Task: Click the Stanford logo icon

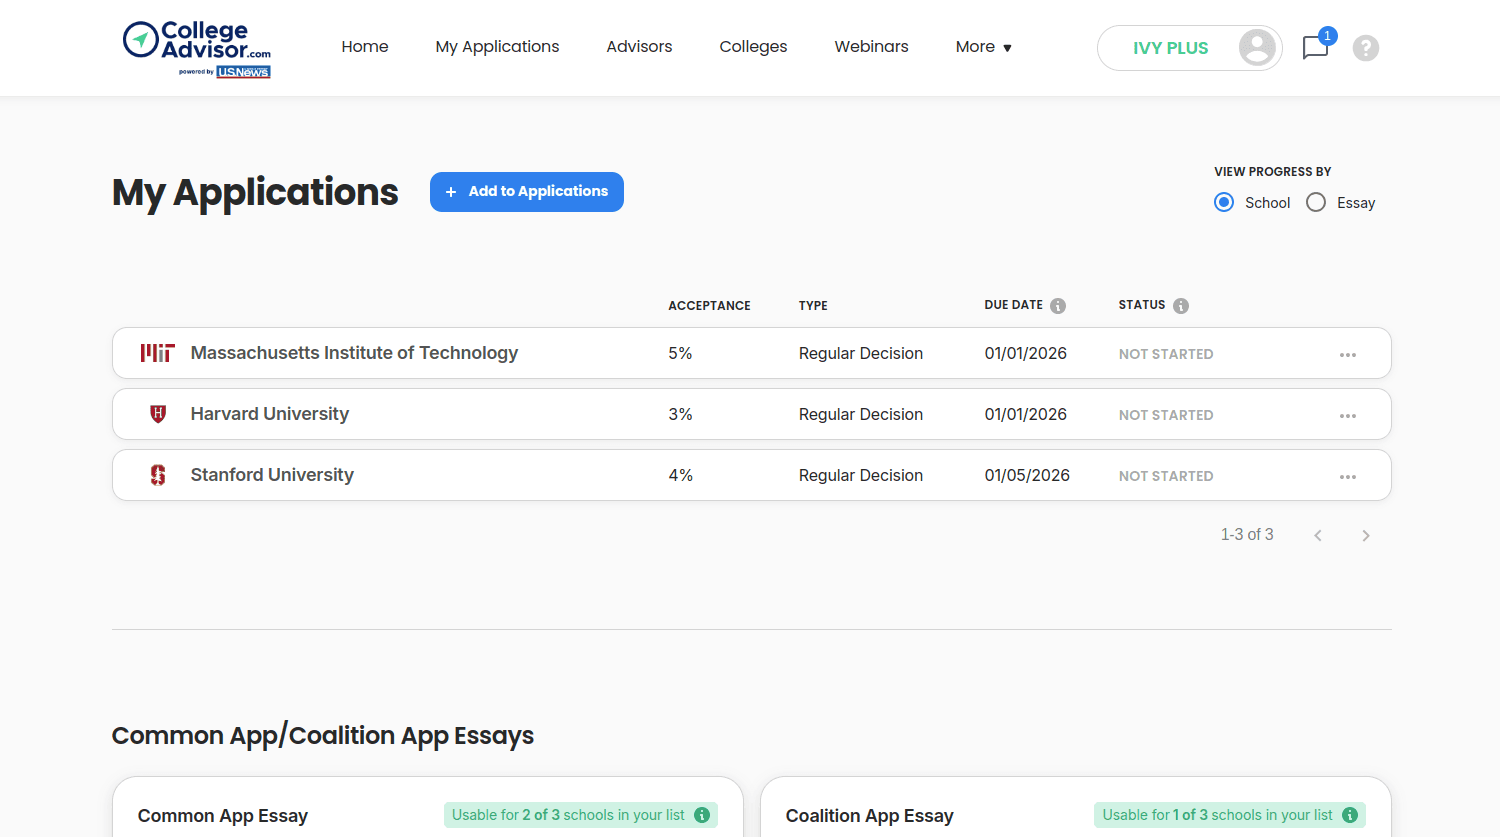Action: pyautogui.click(x=158, y=475)
